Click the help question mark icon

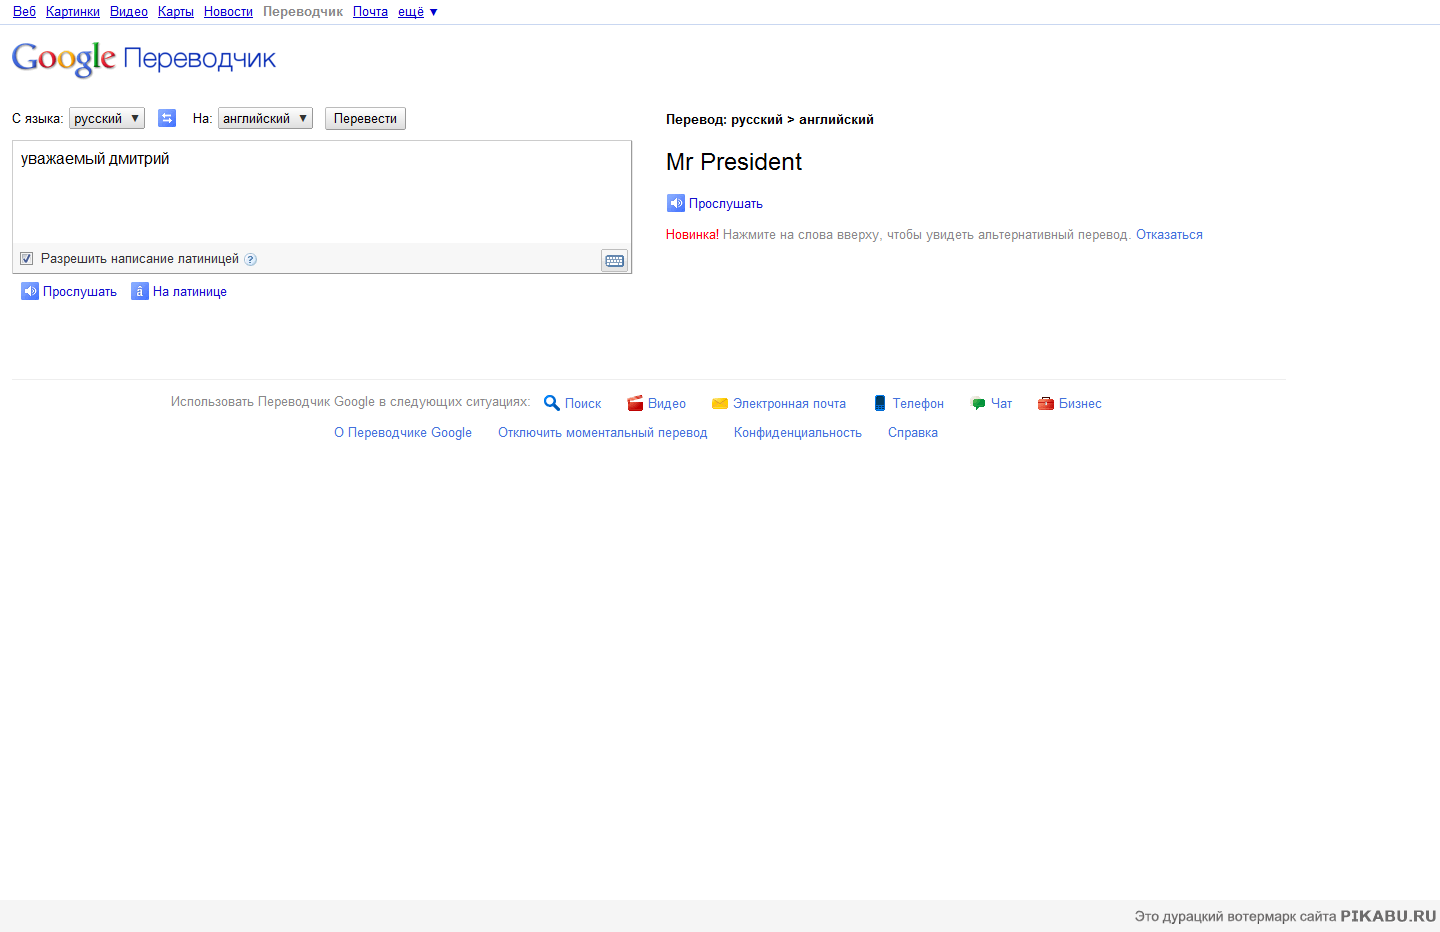(251, 259)
